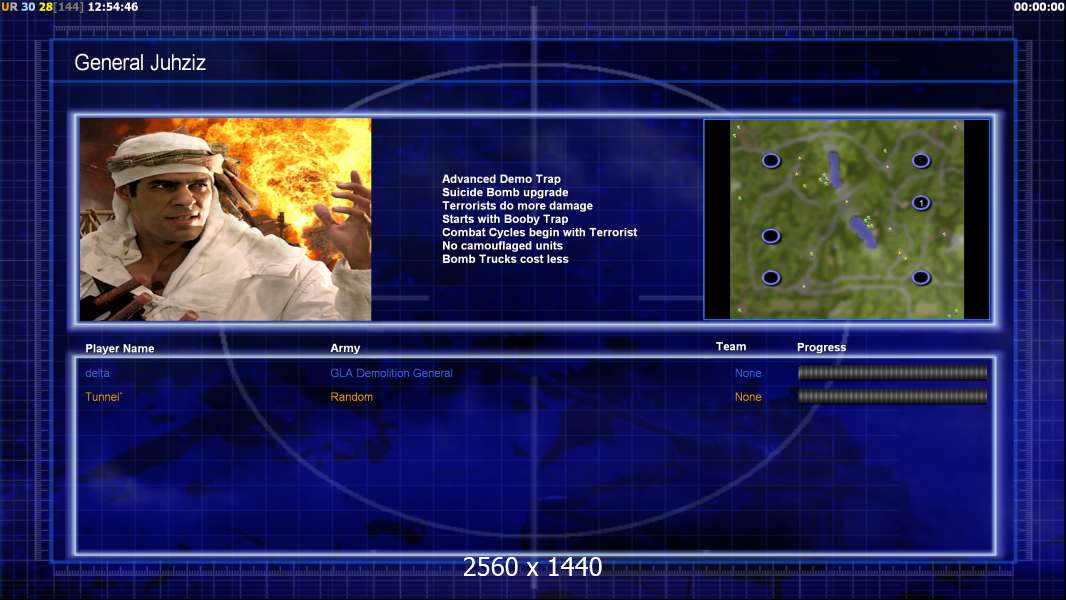Select the bottom-right start position circle on map
This screenshot has height=600, width=1066.
point(921,277)
